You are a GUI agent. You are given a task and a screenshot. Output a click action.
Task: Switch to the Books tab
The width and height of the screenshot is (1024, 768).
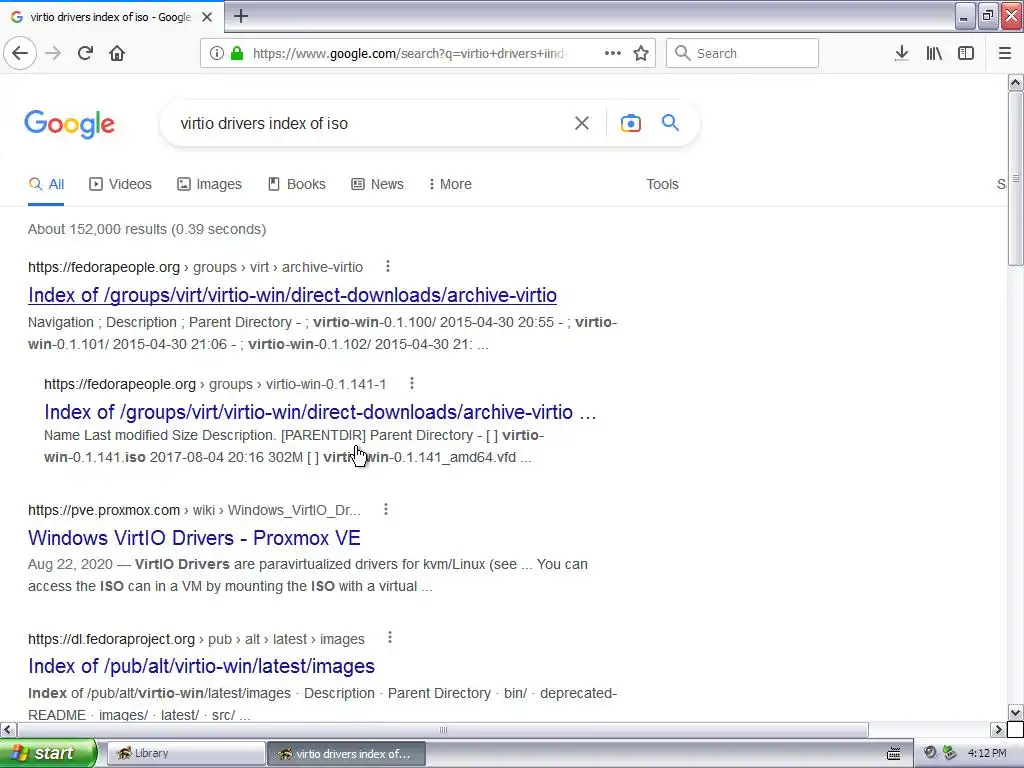coord(297,184)
